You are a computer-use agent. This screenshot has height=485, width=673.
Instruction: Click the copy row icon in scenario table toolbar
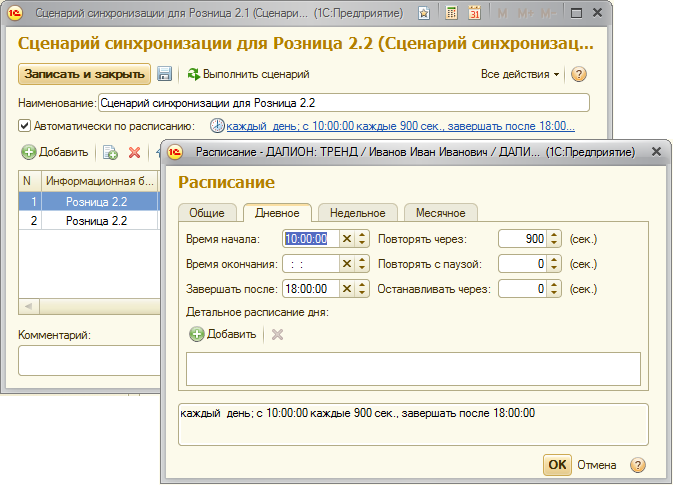110,152
